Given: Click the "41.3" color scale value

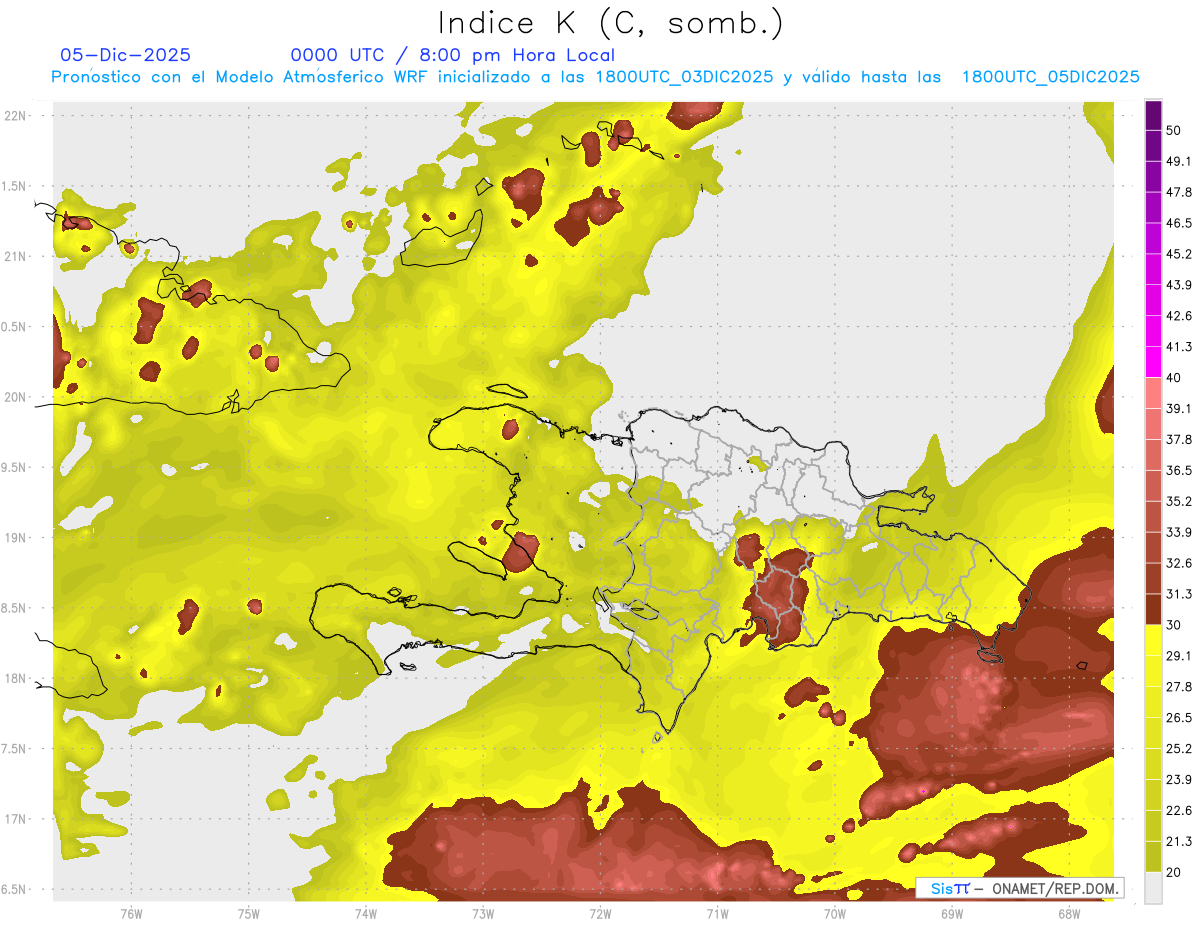Looking at the screenshot, I should [x=1178, y=347].
